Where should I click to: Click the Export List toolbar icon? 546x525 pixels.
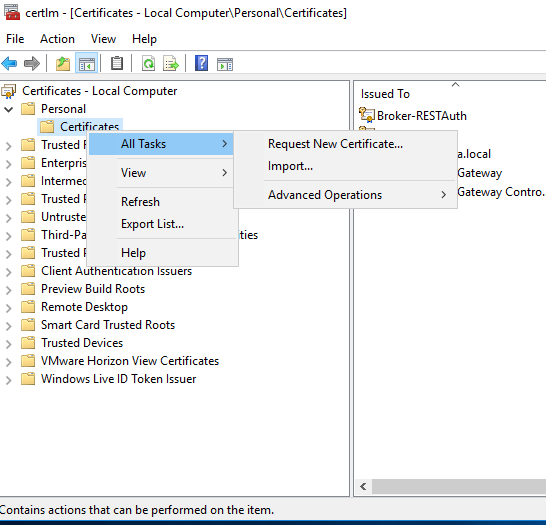tap(171, 64)
